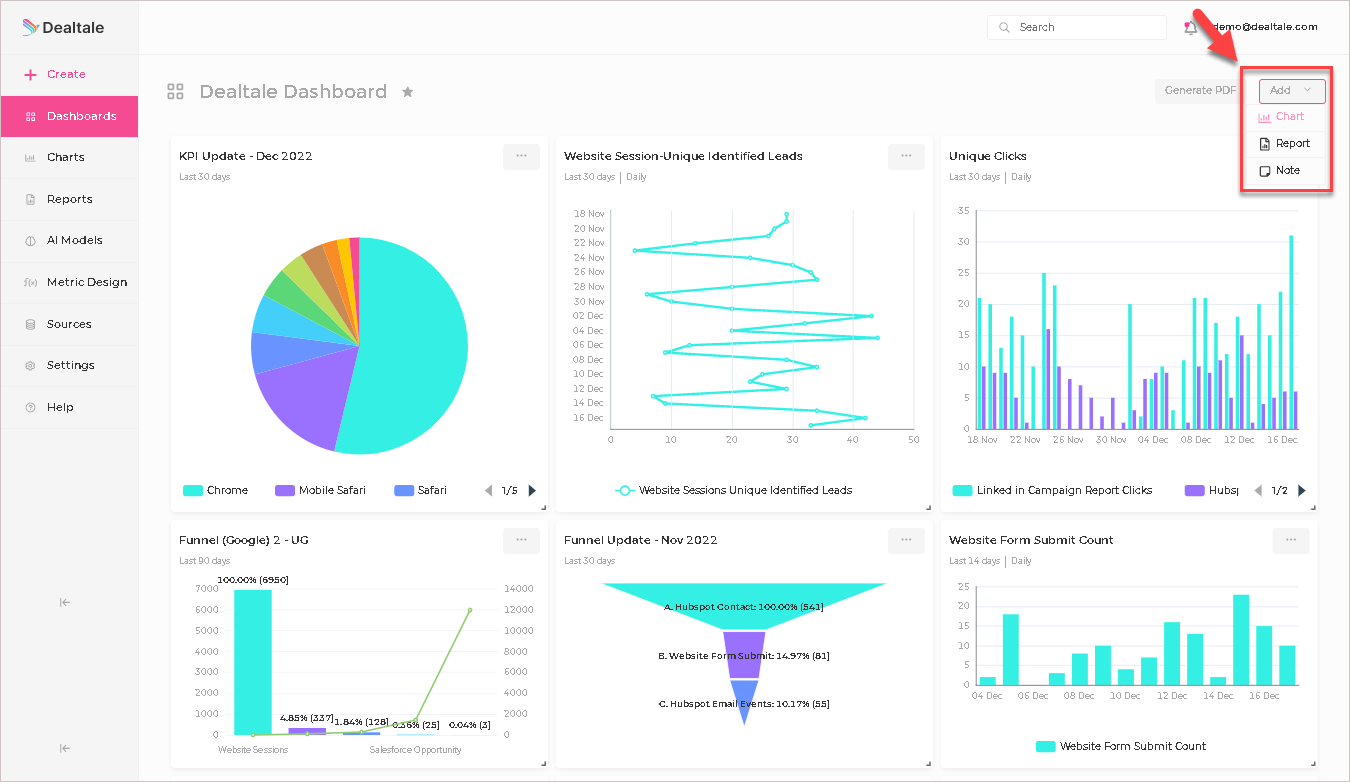
Task: Toggle the Chrome legend entry in pie chart
Action: pos(215,490)
